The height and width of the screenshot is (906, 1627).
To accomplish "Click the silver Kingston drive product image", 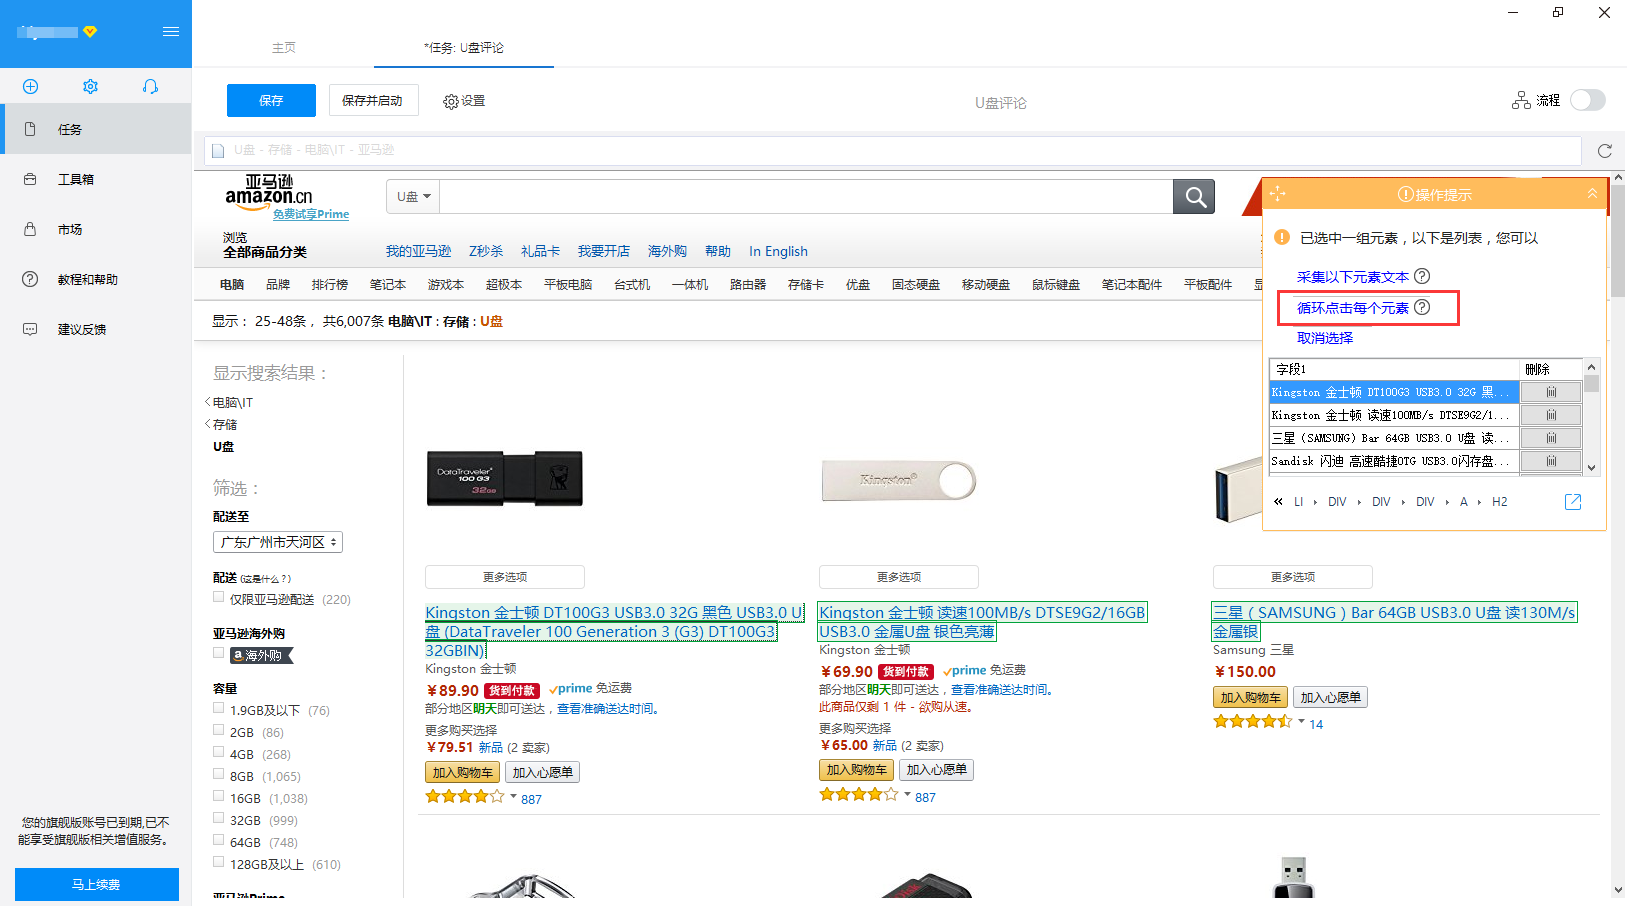I will click(898, 481).
